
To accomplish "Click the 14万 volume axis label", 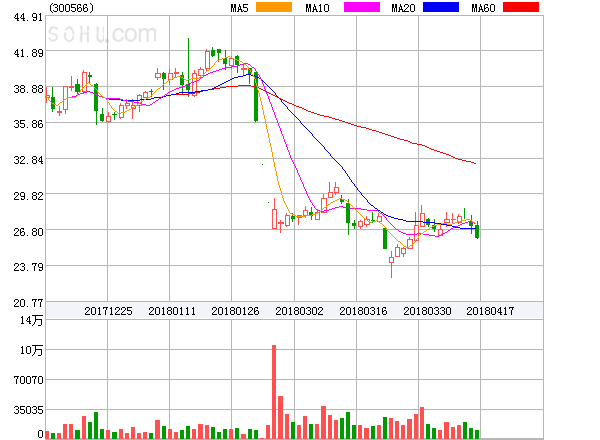I will point(31,321).
